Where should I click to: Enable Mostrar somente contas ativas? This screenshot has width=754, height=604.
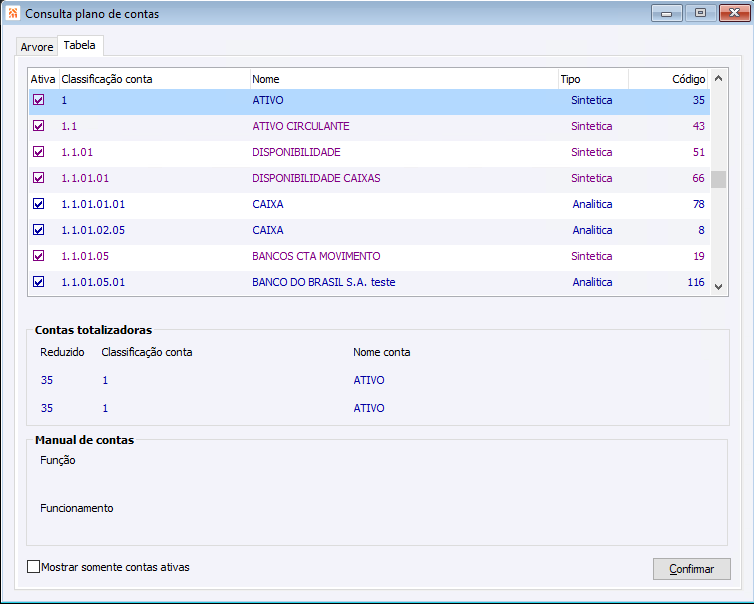click(x=33, y=566)
